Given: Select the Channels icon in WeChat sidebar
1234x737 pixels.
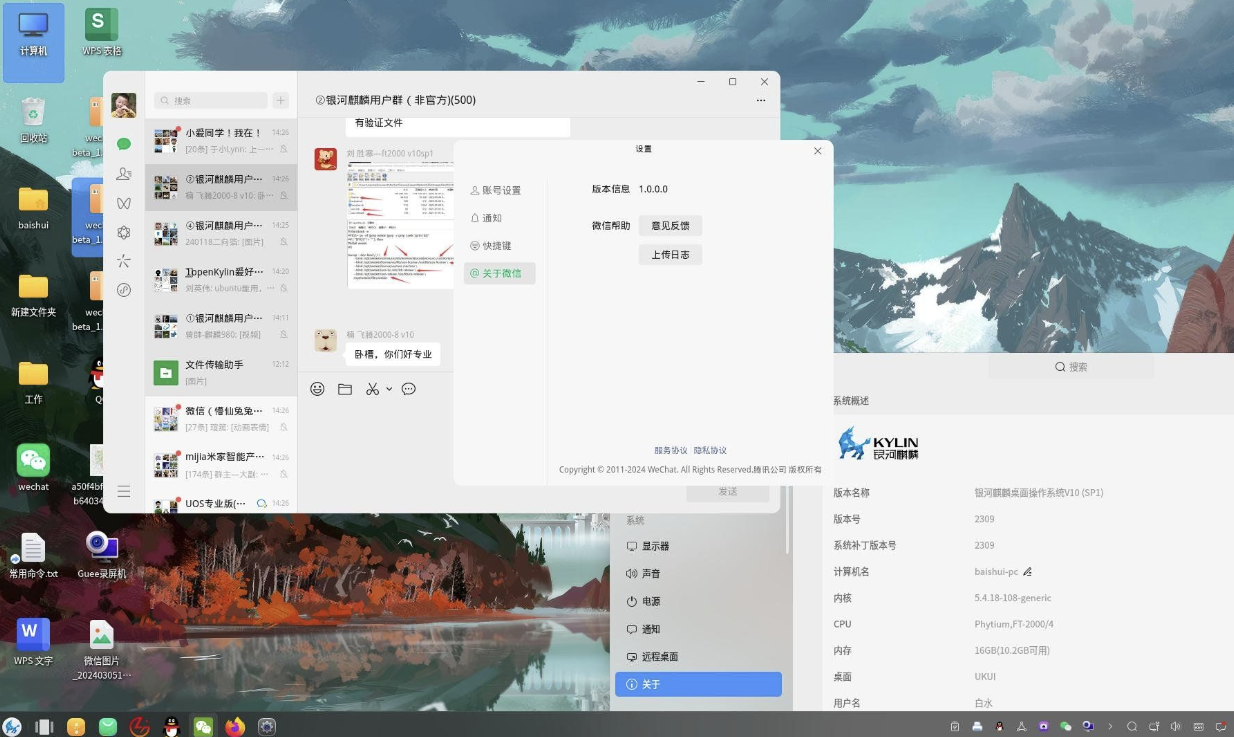Looking at the screenshot, I should pos(123,203).
